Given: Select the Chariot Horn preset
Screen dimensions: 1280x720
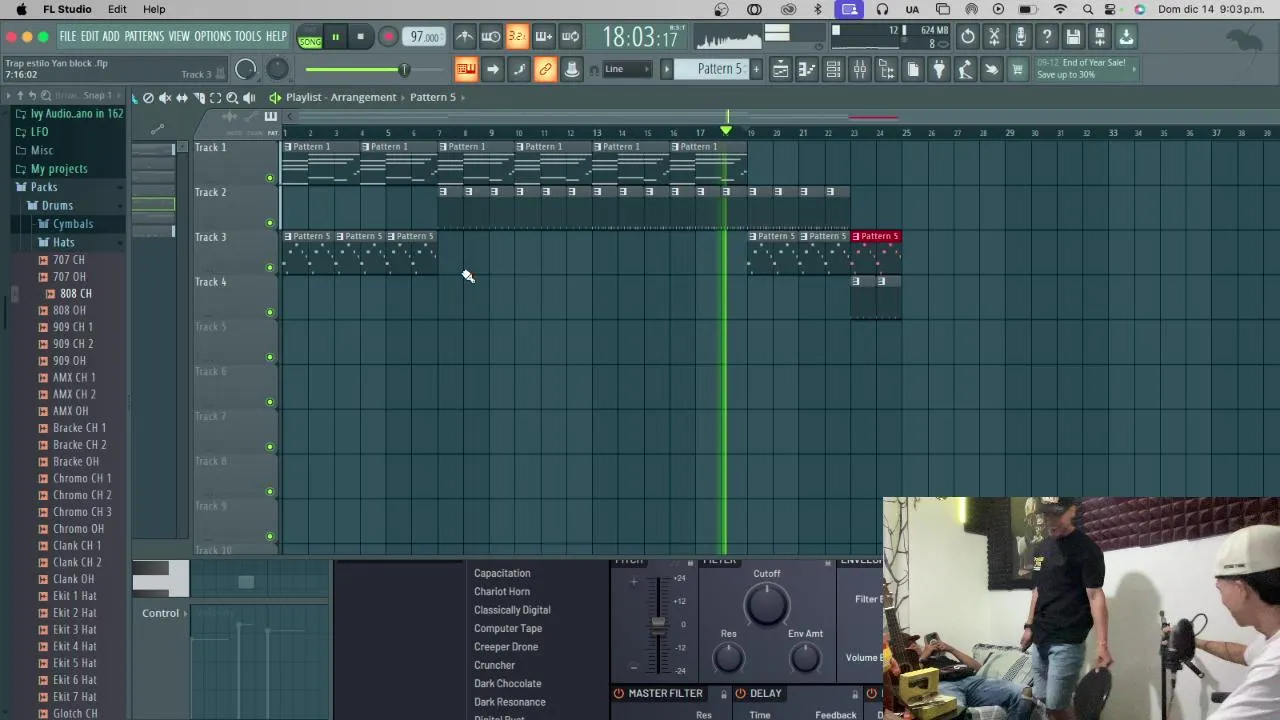Looking at the screenshot, I should [x=502, y=591].
